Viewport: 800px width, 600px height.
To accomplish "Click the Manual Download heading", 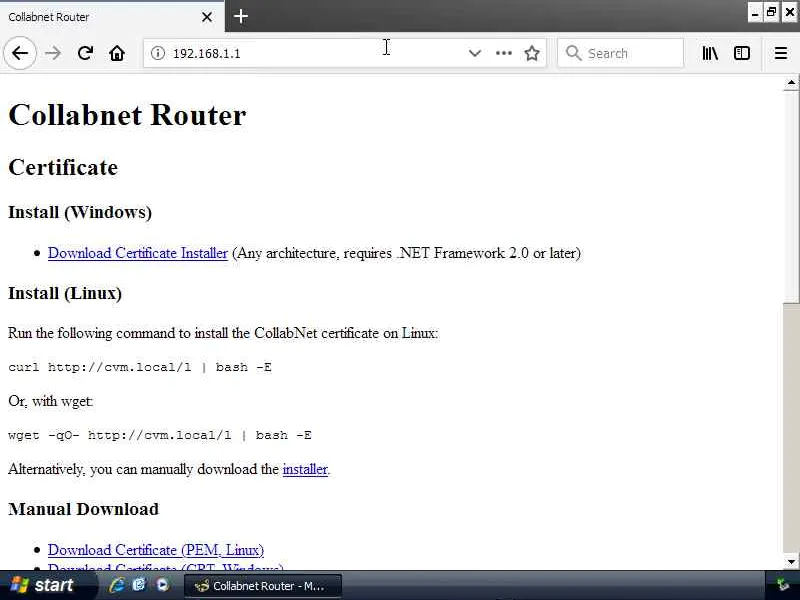I will coord(83,509).
